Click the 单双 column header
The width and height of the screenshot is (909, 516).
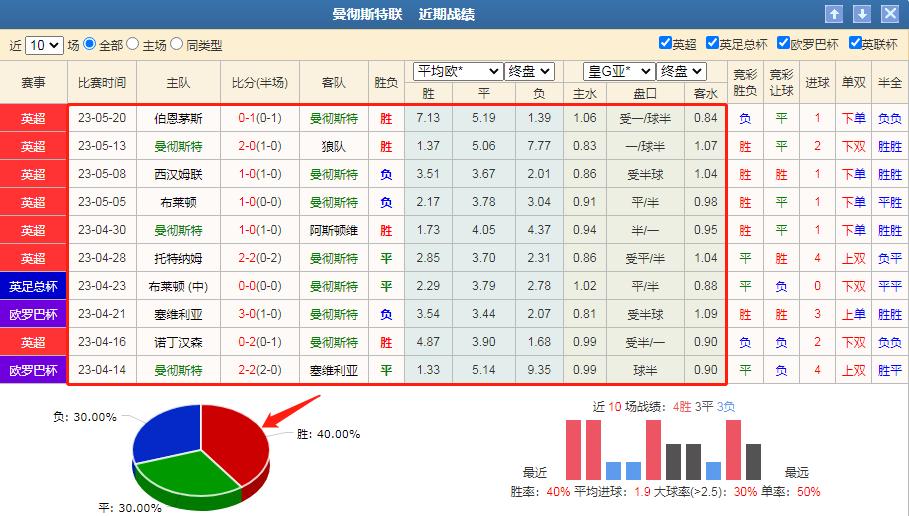[853, 83]
